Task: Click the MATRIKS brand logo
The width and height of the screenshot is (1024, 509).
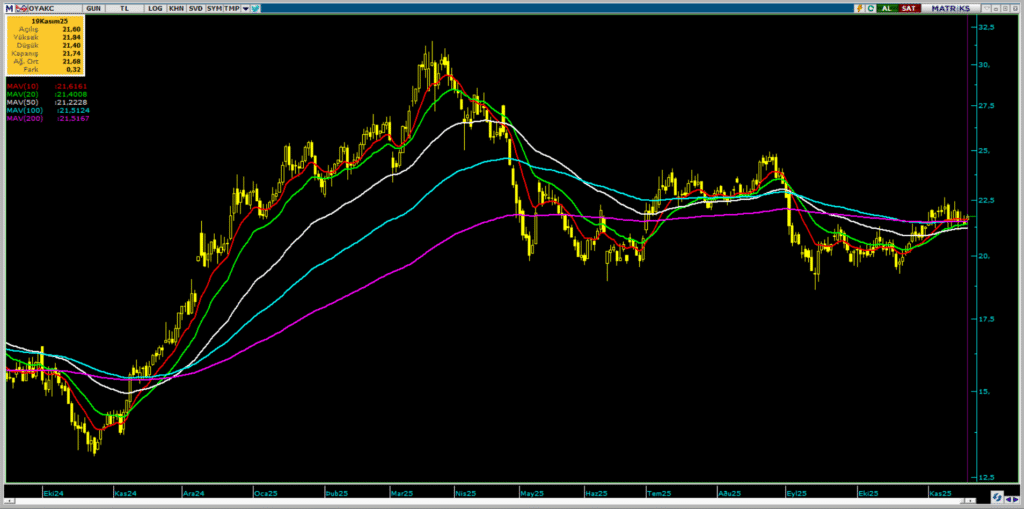Action: tap(950, 8)
